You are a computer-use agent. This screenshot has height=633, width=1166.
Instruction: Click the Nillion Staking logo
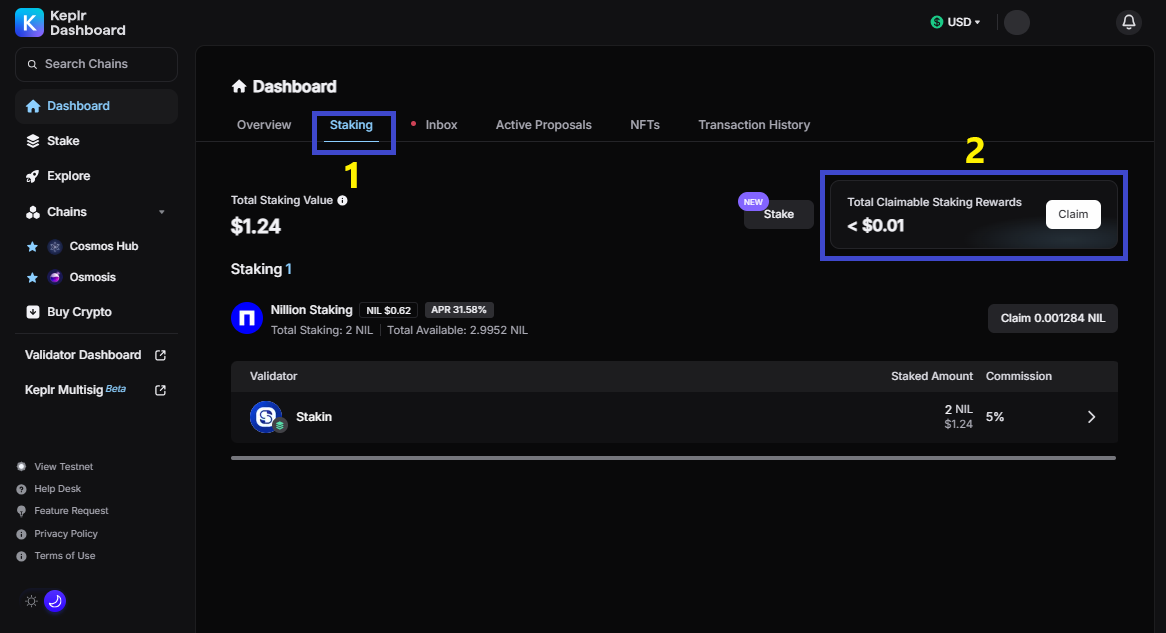coord(247,318)
